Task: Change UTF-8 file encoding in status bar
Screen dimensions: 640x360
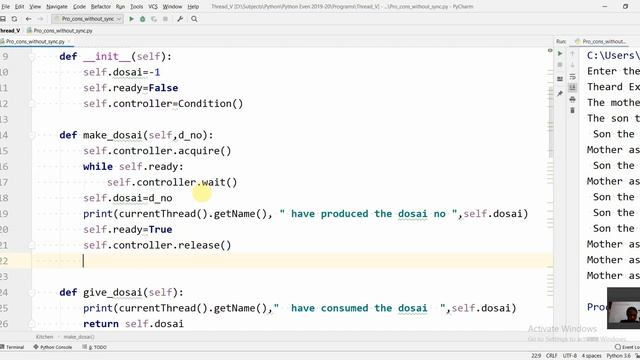Action: [x=570, y=356]
